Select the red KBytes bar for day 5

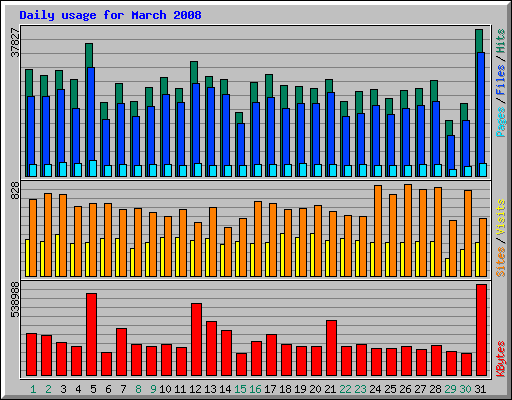click(92, 335)
